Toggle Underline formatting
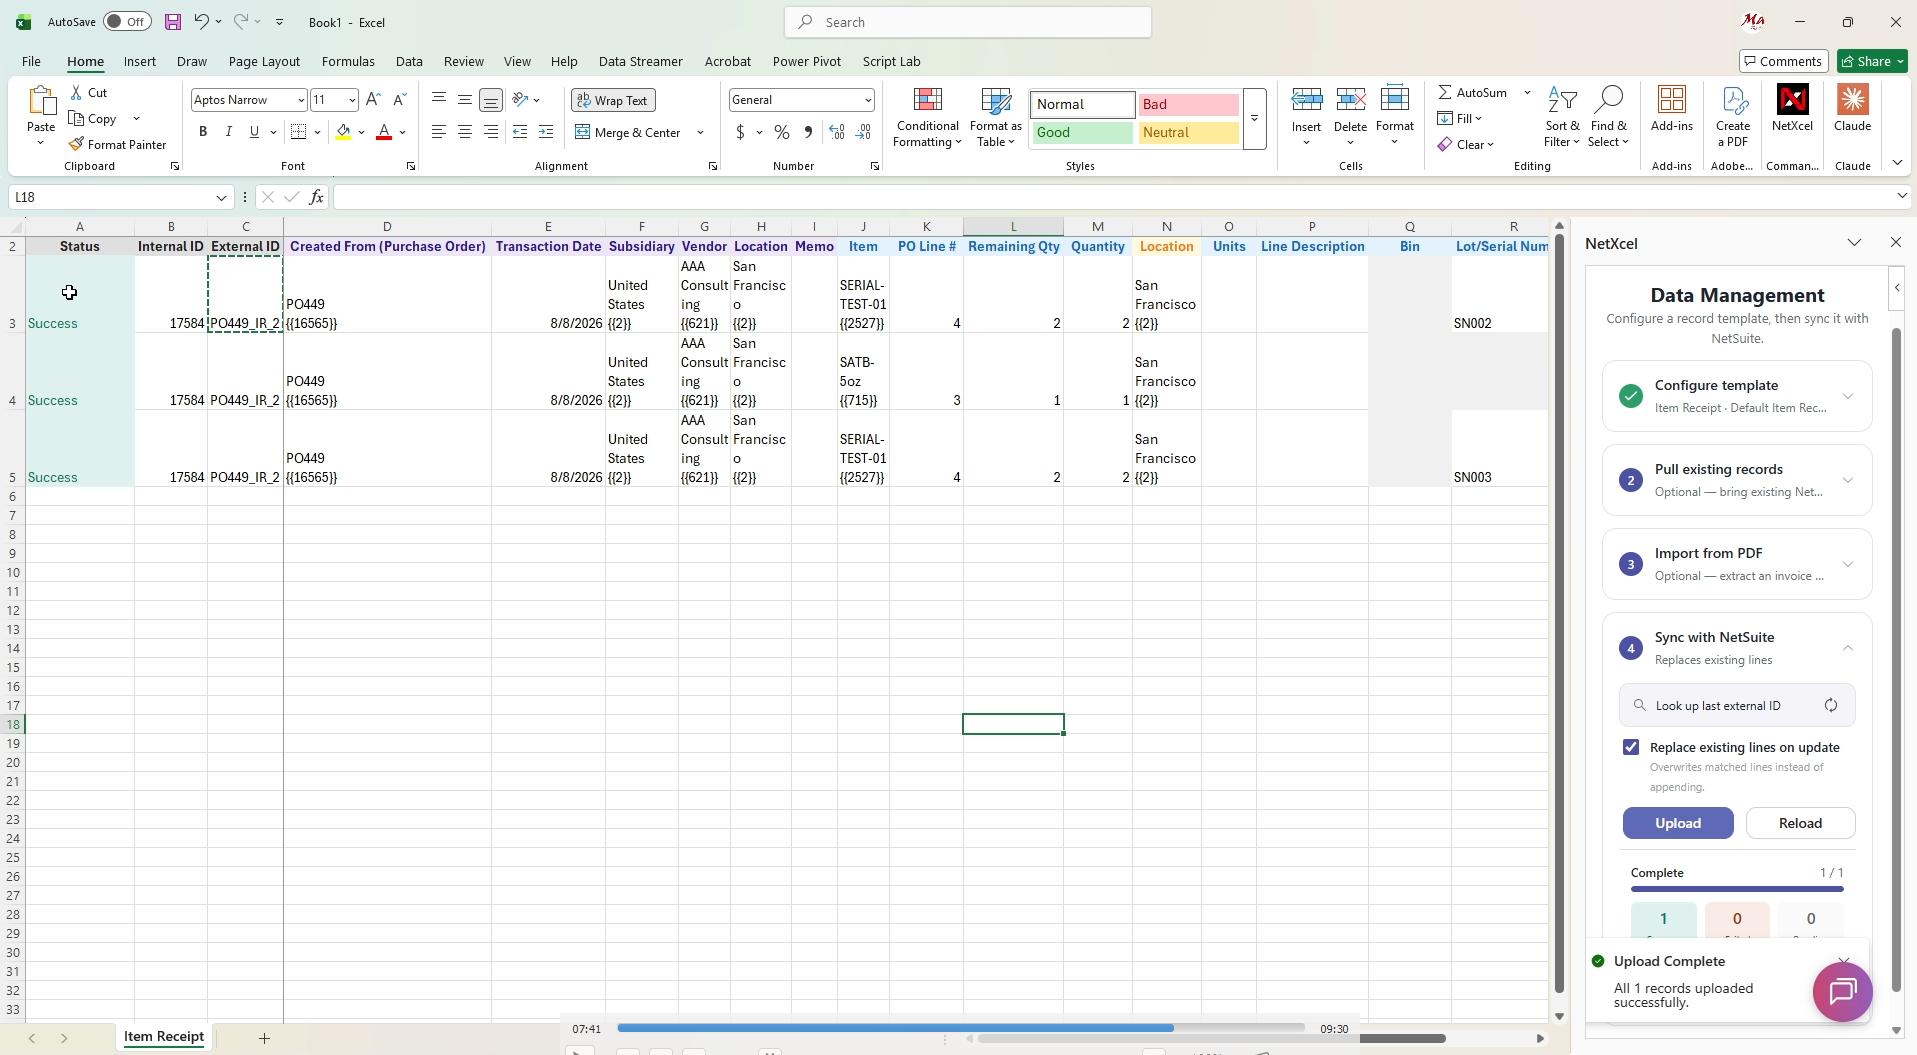The image size is (1917, 1055). tap(254, 132)
